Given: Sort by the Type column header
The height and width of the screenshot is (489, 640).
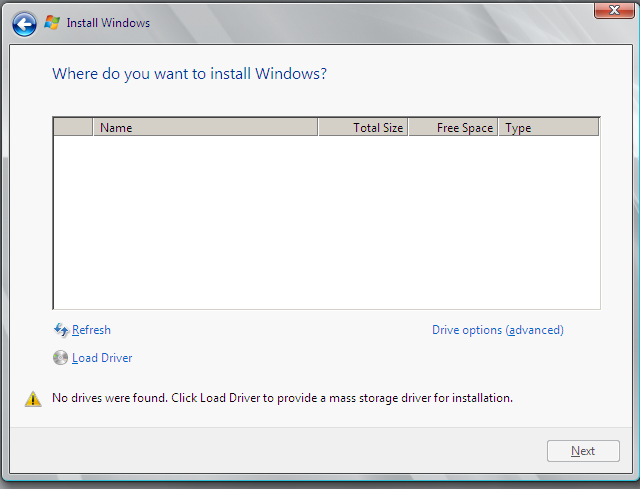Looking at the screenshot, I should point(549,127).
